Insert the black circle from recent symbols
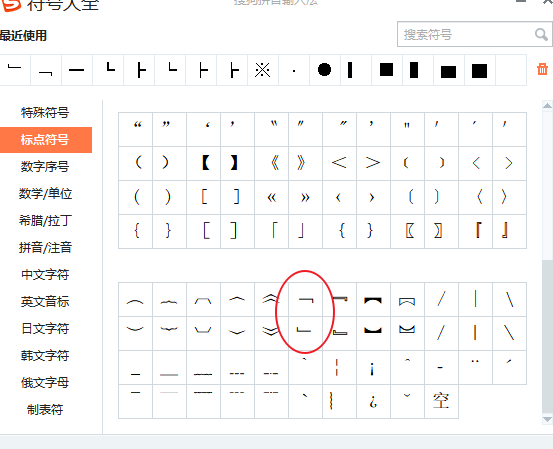Screen dimensions: 553x449 tap(324, 69)
